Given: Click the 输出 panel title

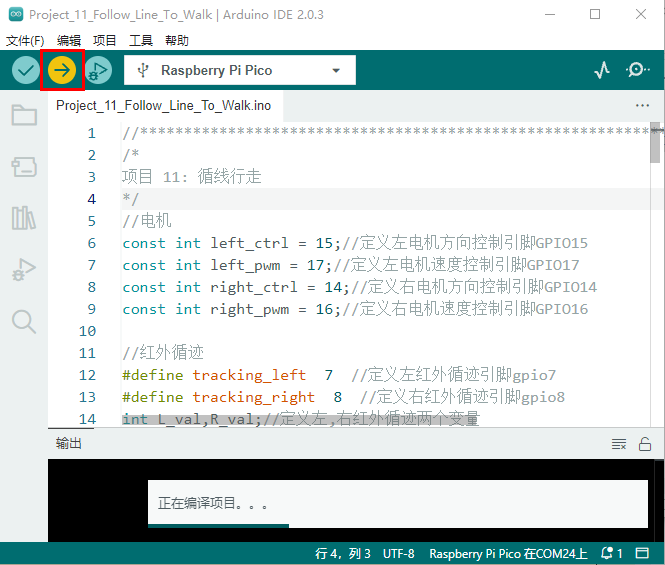Looking at the screenshot, I should (x=68, y=444).
